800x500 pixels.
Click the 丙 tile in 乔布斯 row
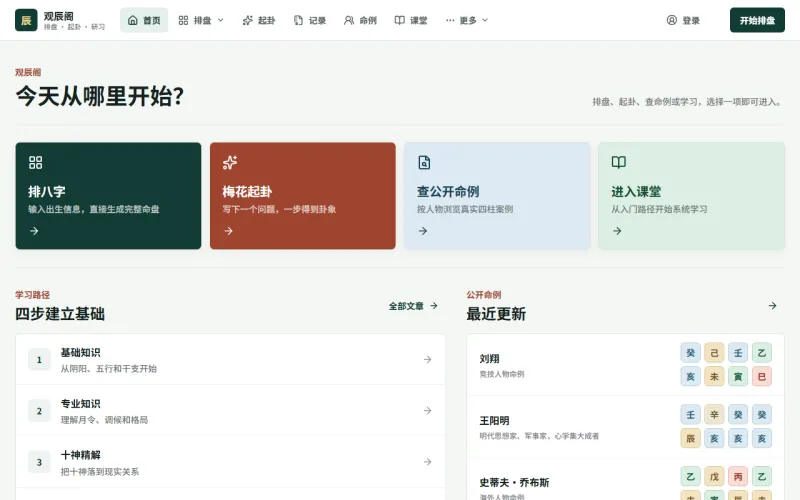(x=738, y=476)
